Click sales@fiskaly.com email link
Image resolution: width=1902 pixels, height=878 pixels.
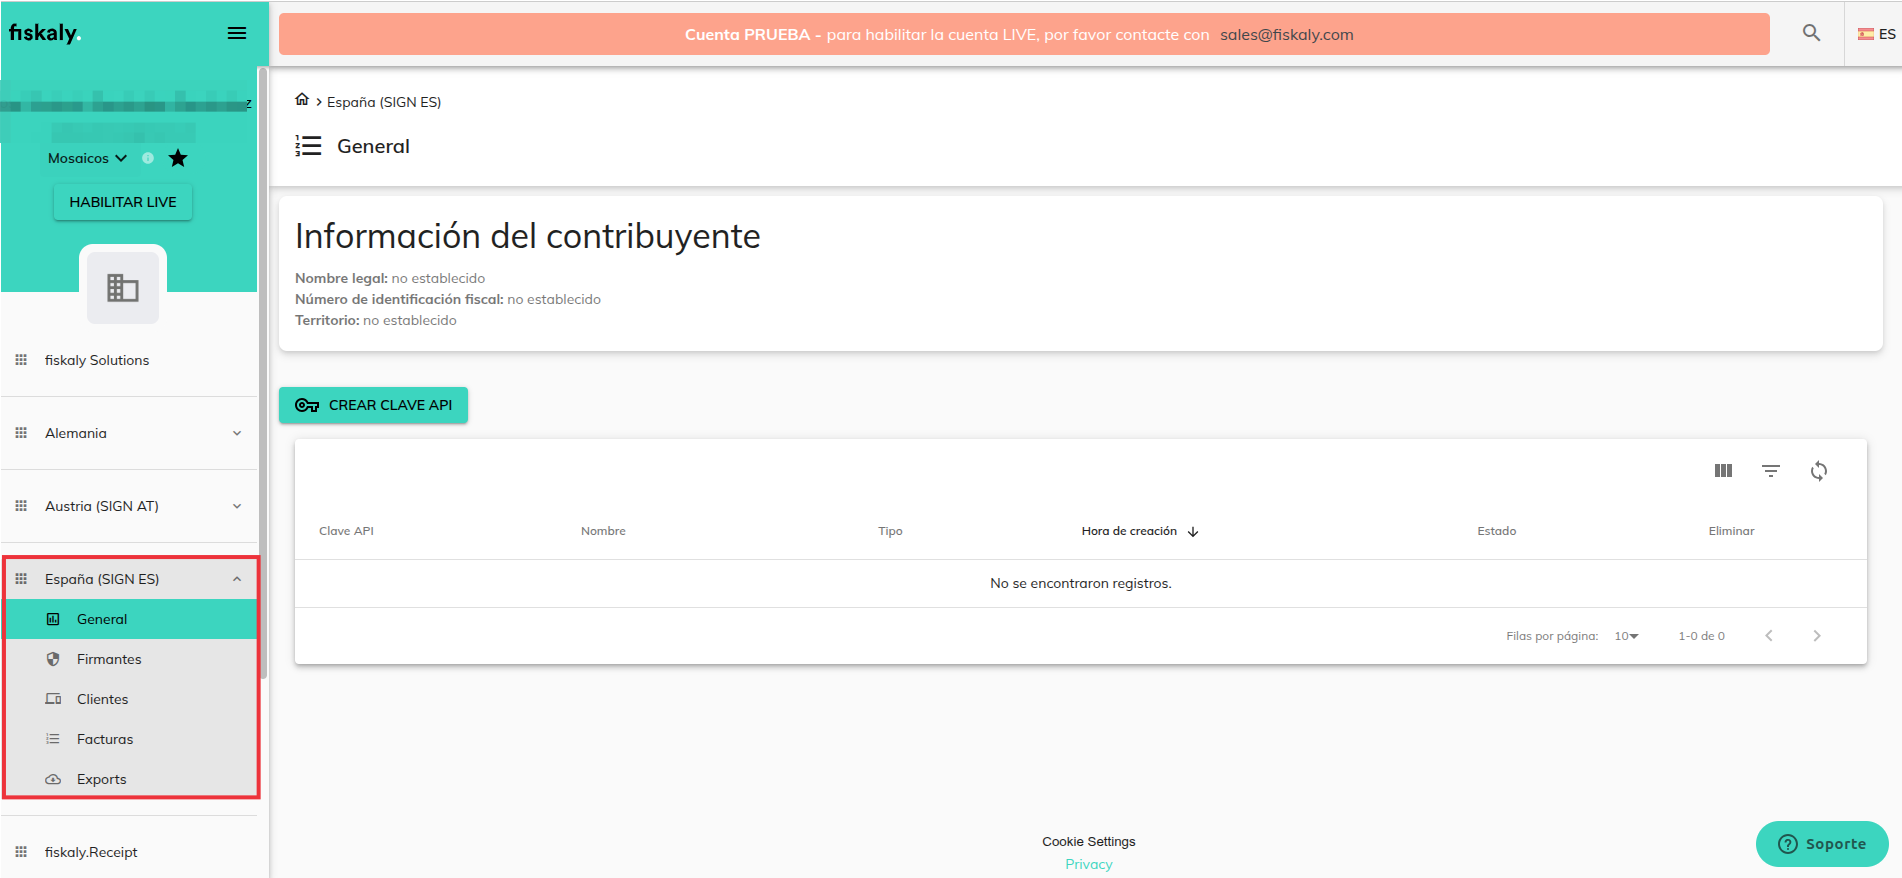(1286, 34)
